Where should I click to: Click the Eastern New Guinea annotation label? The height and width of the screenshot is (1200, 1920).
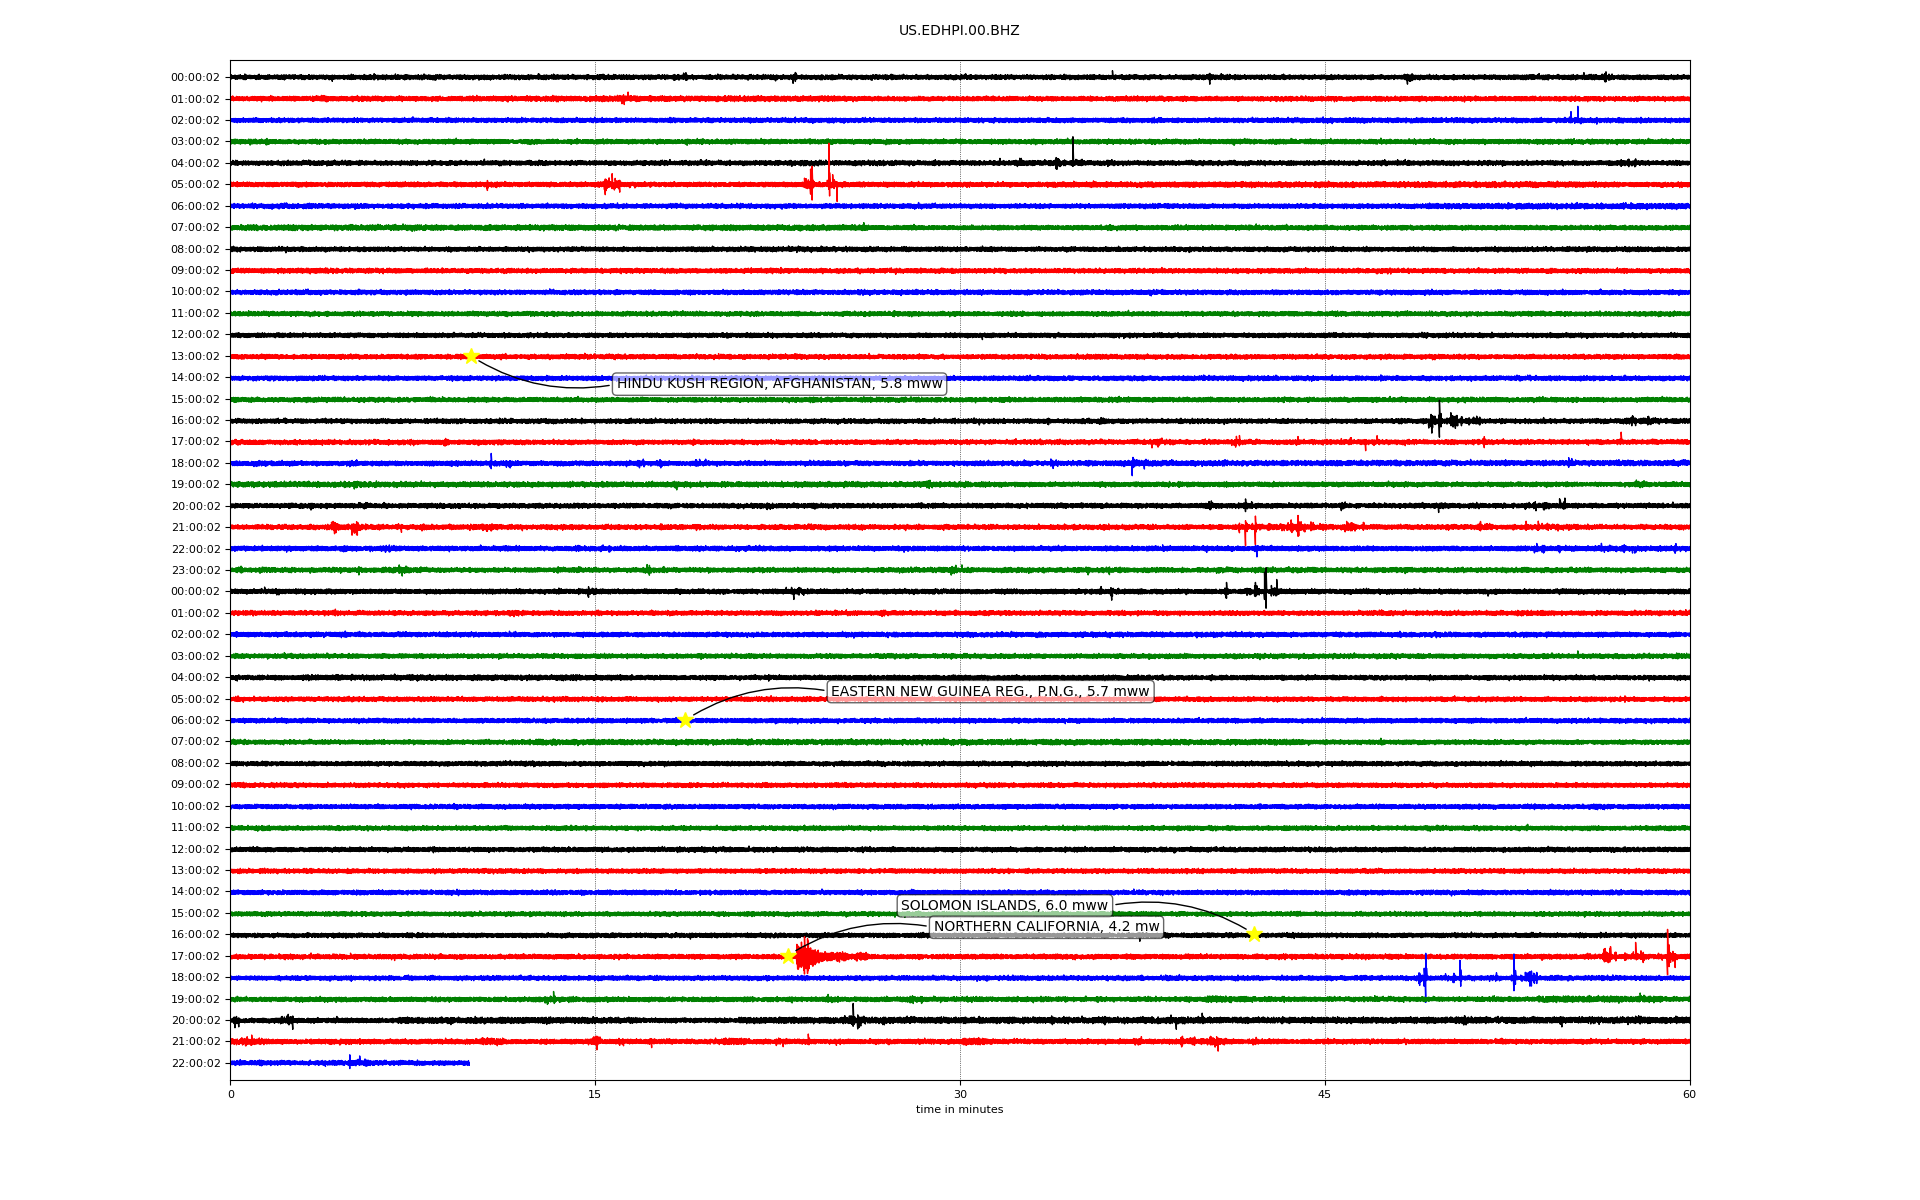pyautogui.click(x=990, y=692)
